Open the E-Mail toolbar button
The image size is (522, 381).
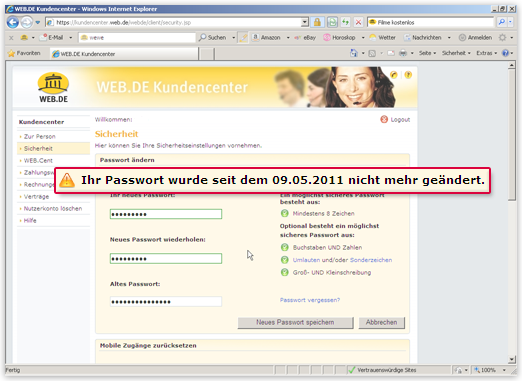click(52, 38)
